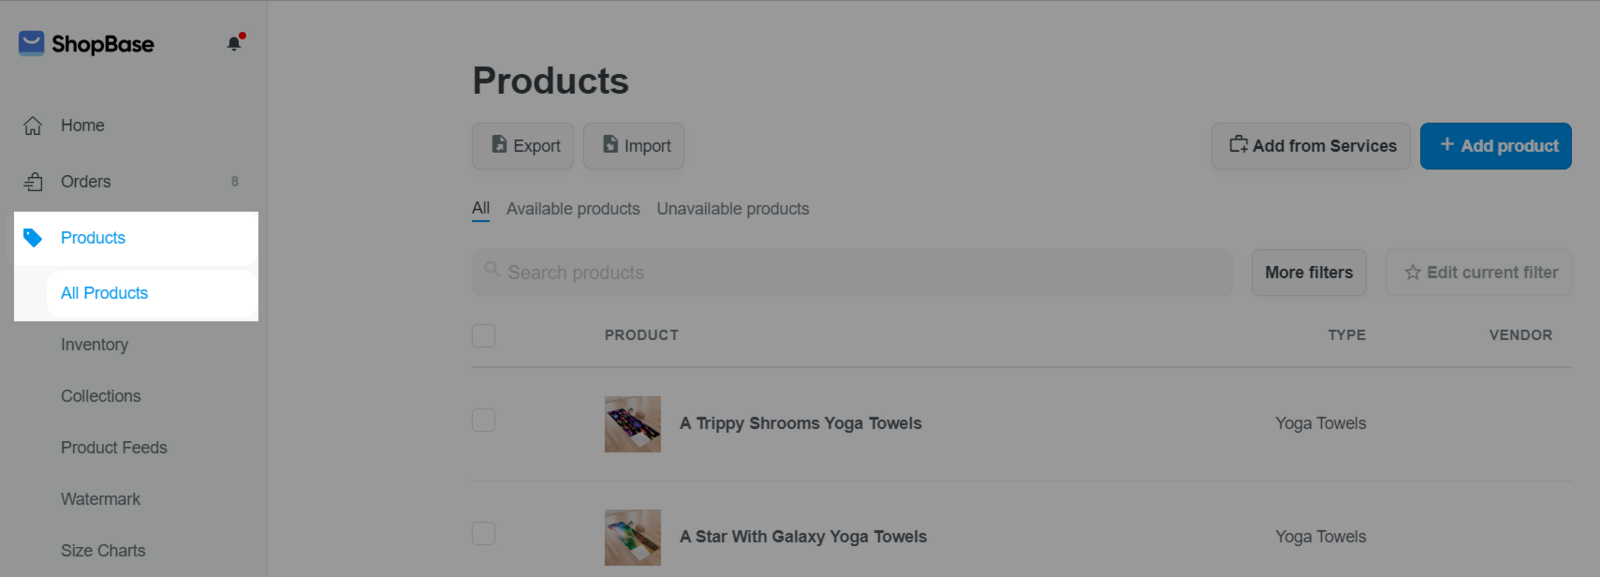Viewport: 1600px width, 577px height.
Task: Click the magnifier icon in search bar
Action: (492, 270)
